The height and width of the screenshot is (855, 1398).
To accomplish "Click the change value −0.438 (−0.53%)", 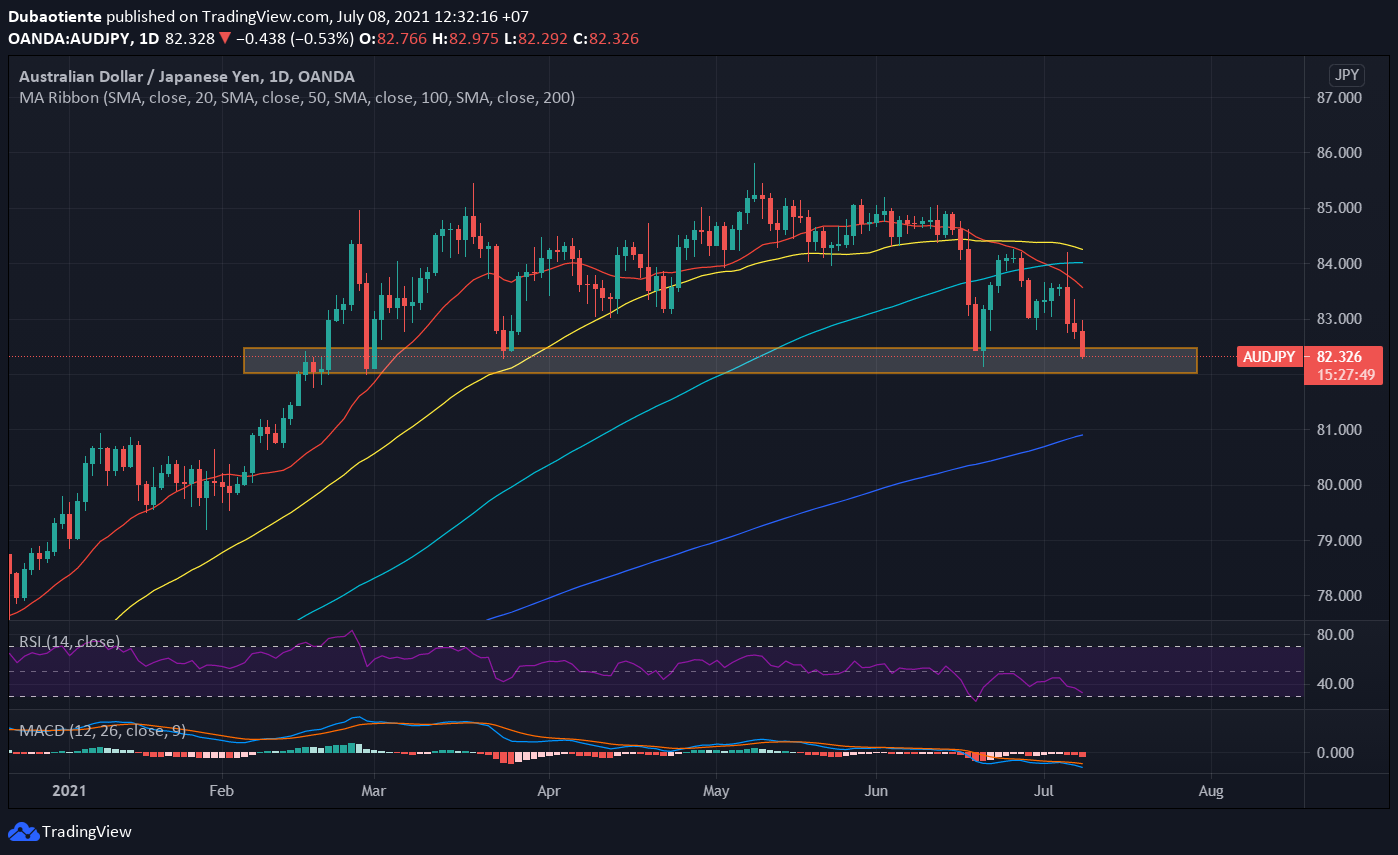I will pyautogui.click(x=294, y=38).
